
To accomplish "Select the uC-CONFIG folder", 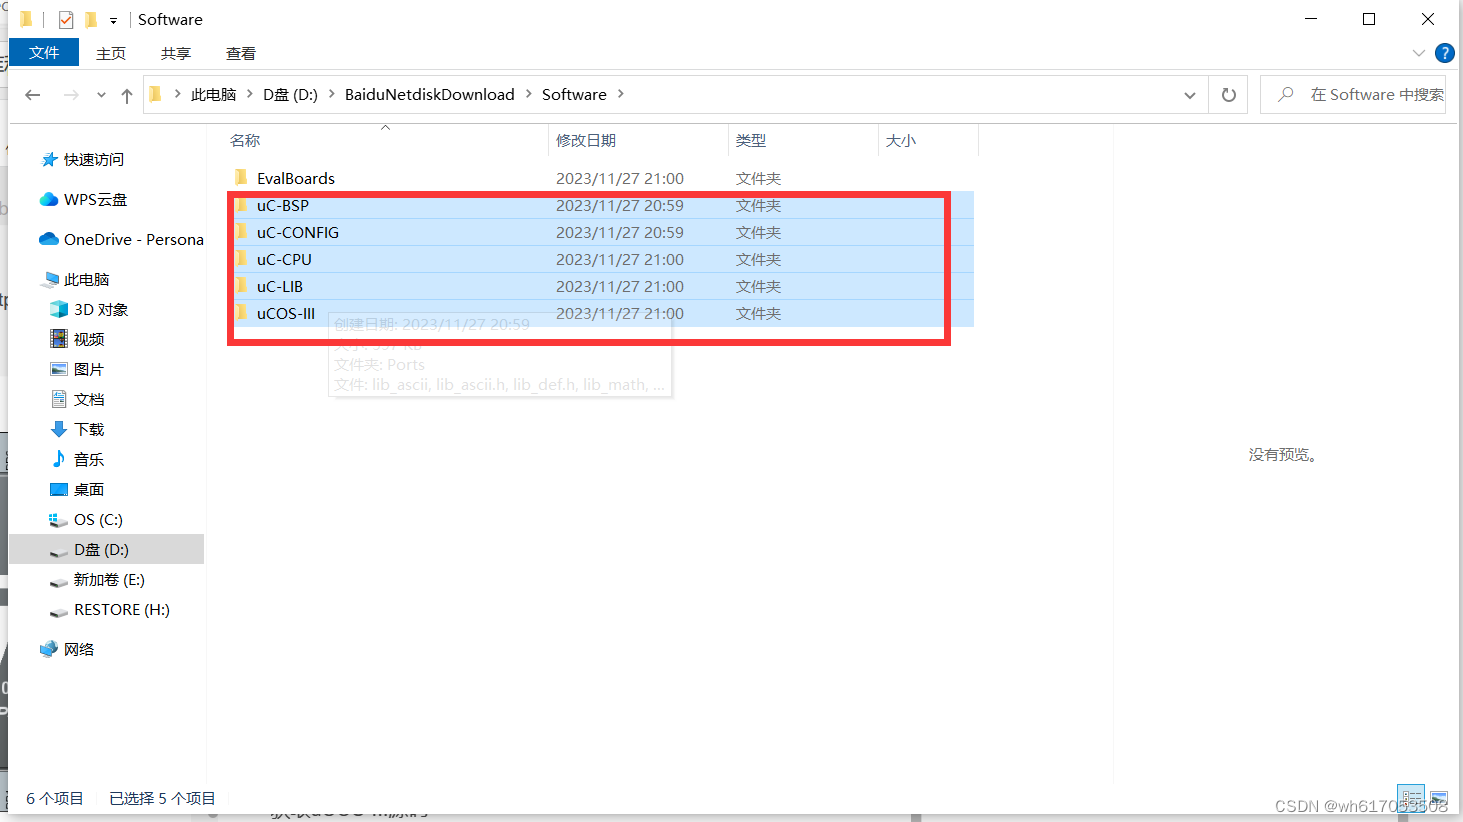I will pyautogui.click(x=298, y=232).
